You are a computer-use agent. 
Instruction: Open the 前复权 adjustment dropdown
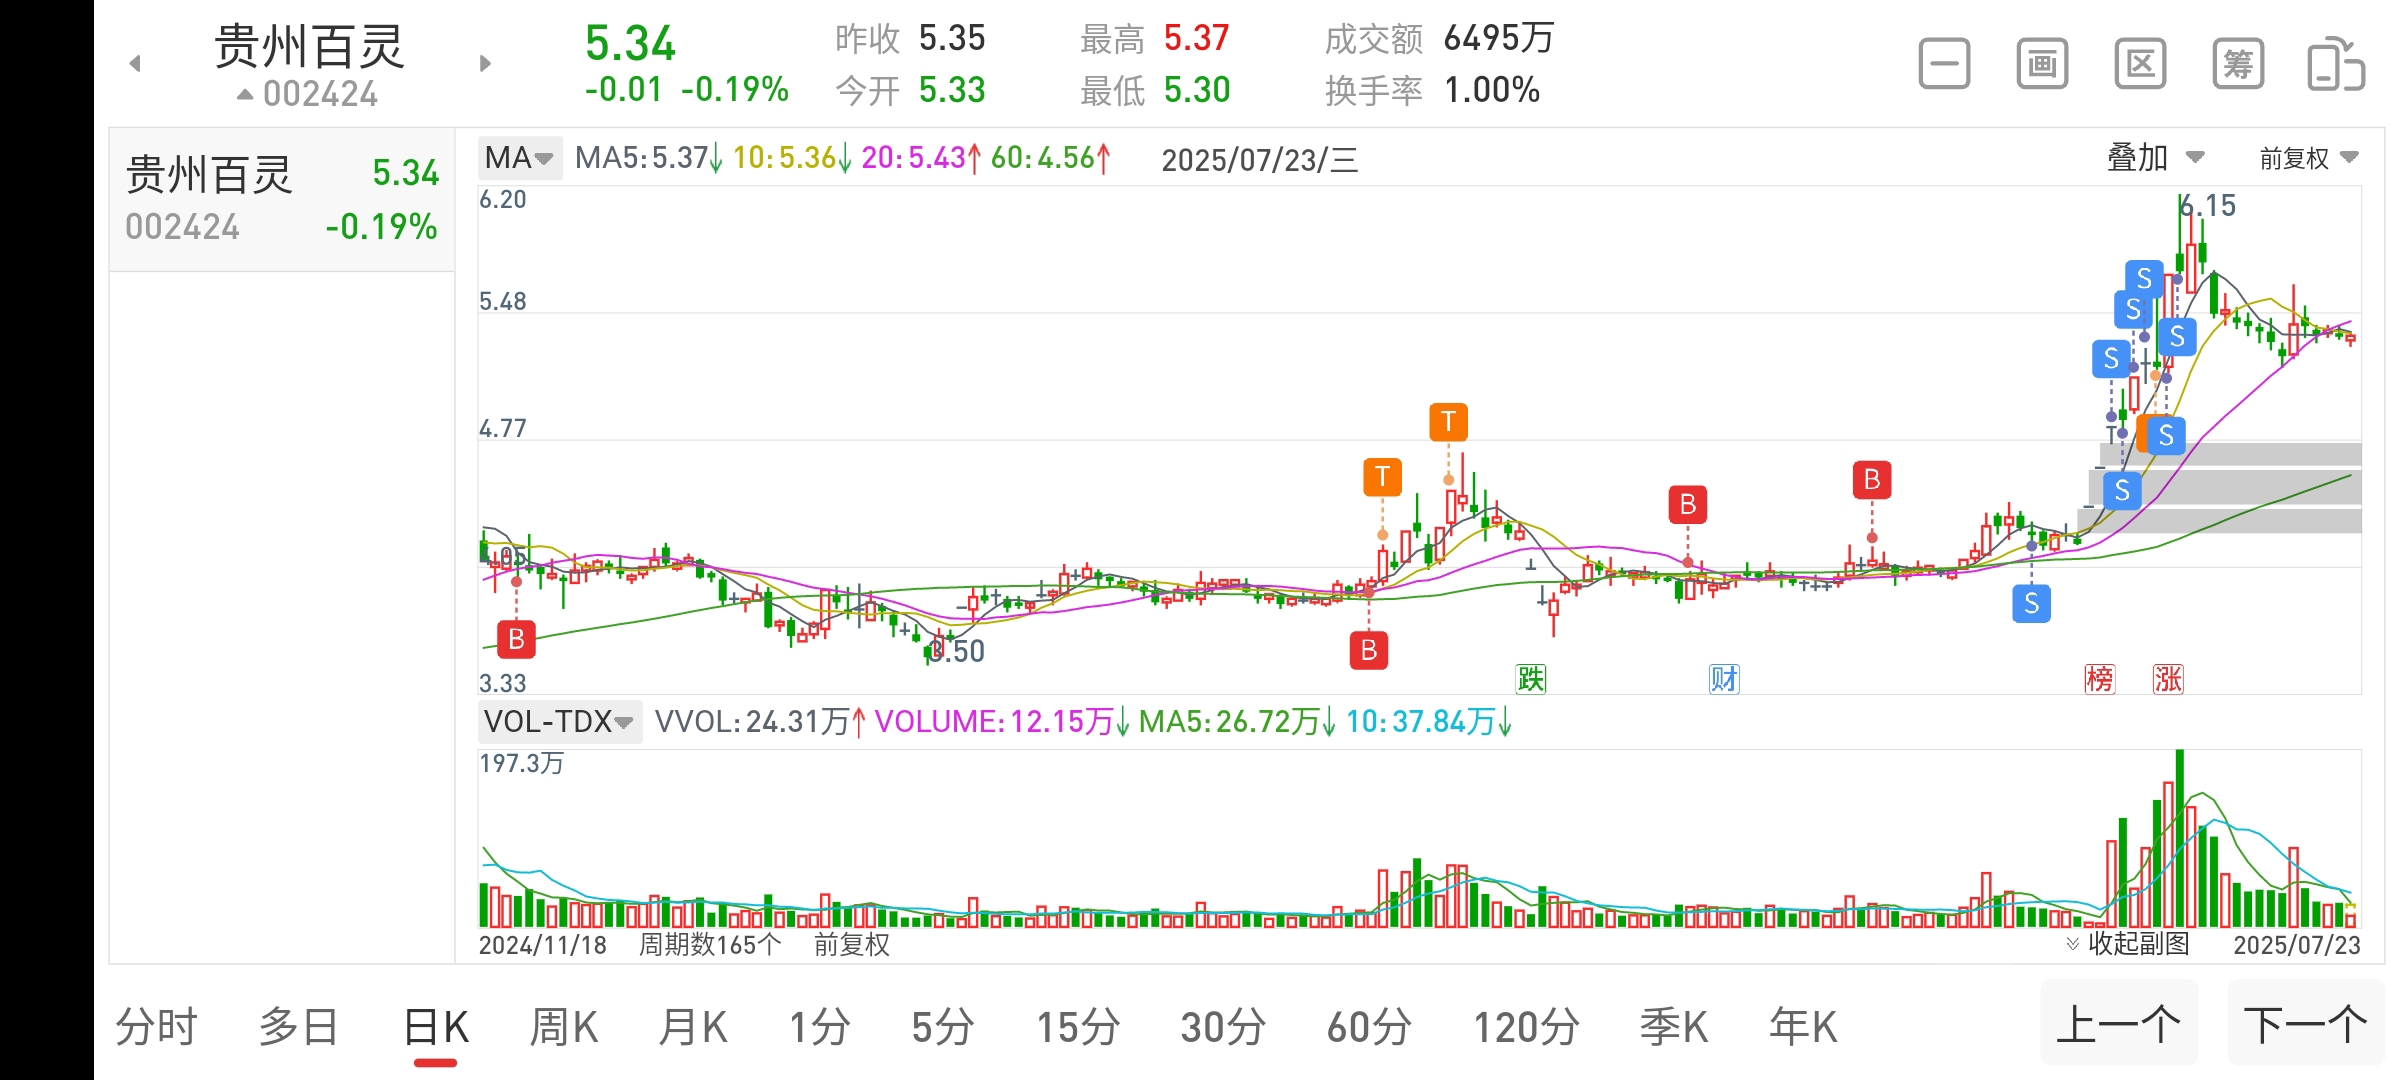2308,158
